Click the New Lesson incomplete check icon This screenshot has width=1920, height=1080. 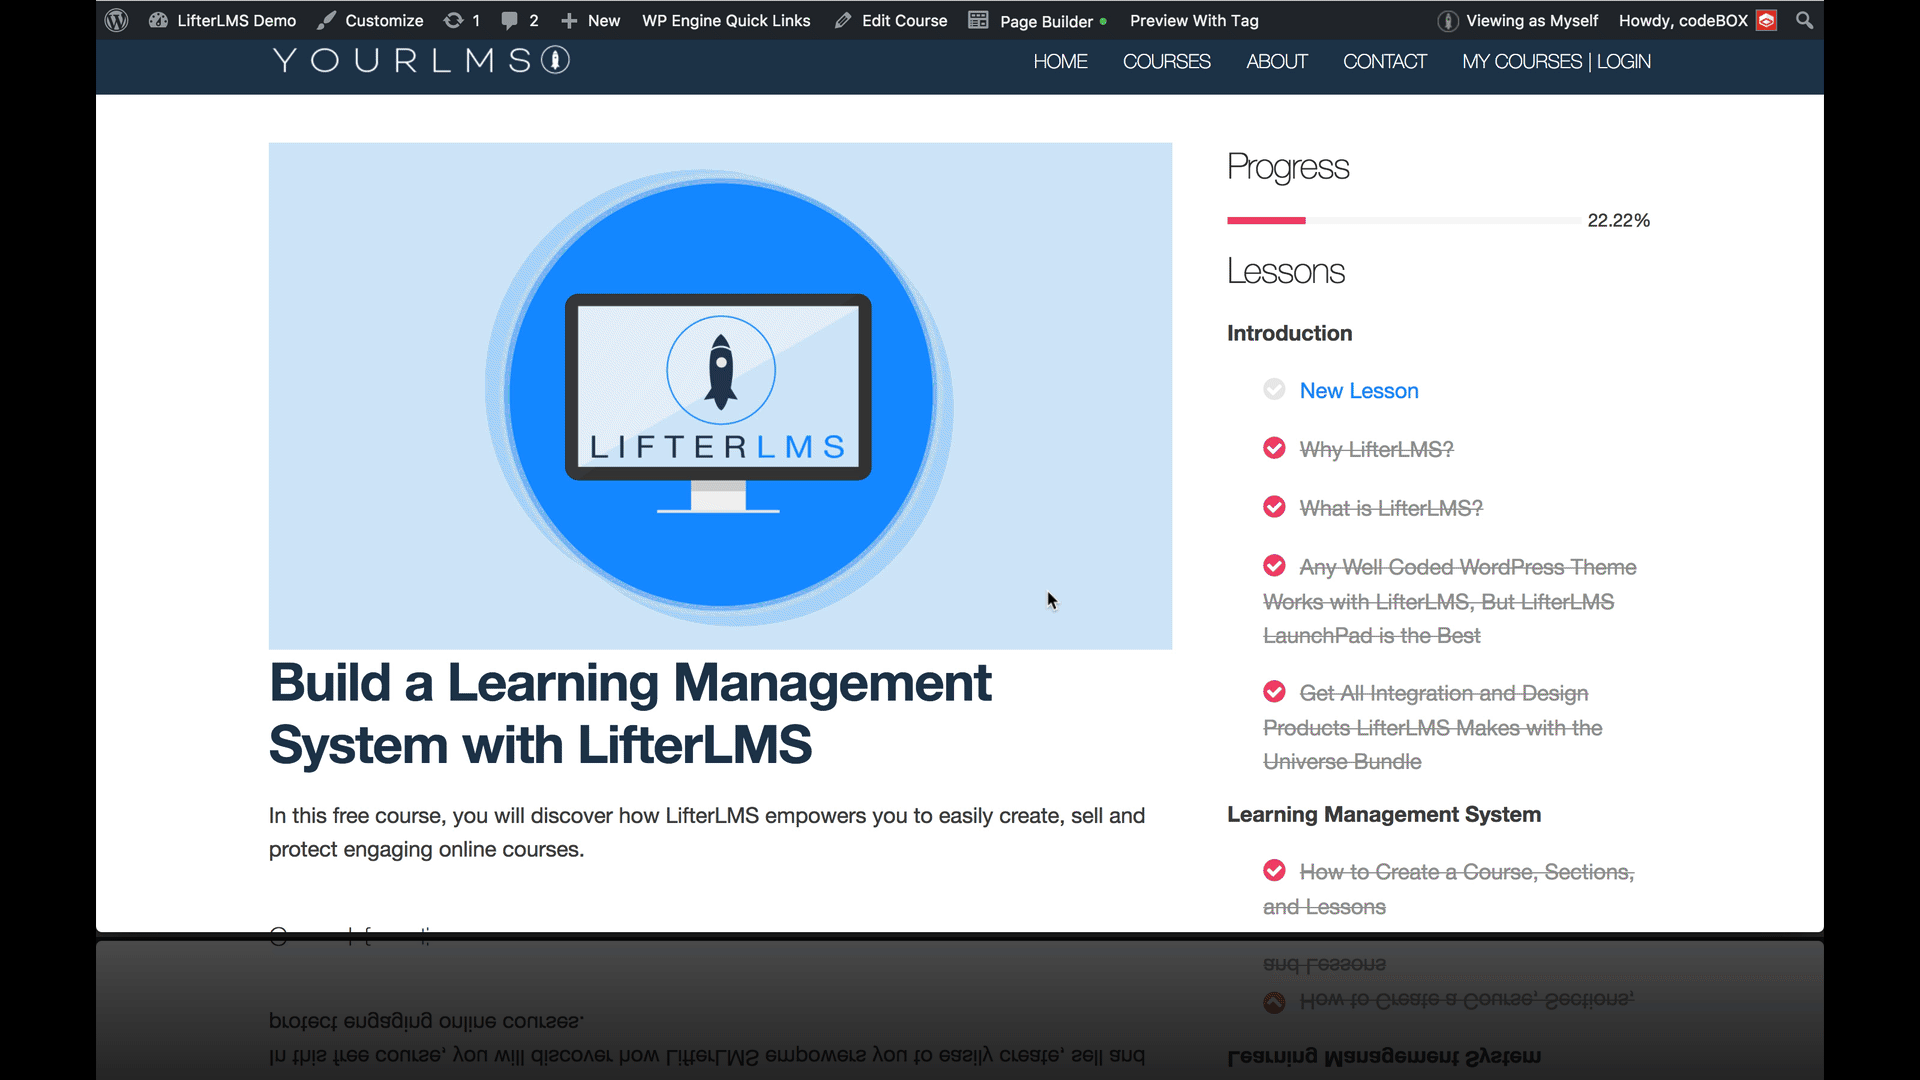[1274, 389]
